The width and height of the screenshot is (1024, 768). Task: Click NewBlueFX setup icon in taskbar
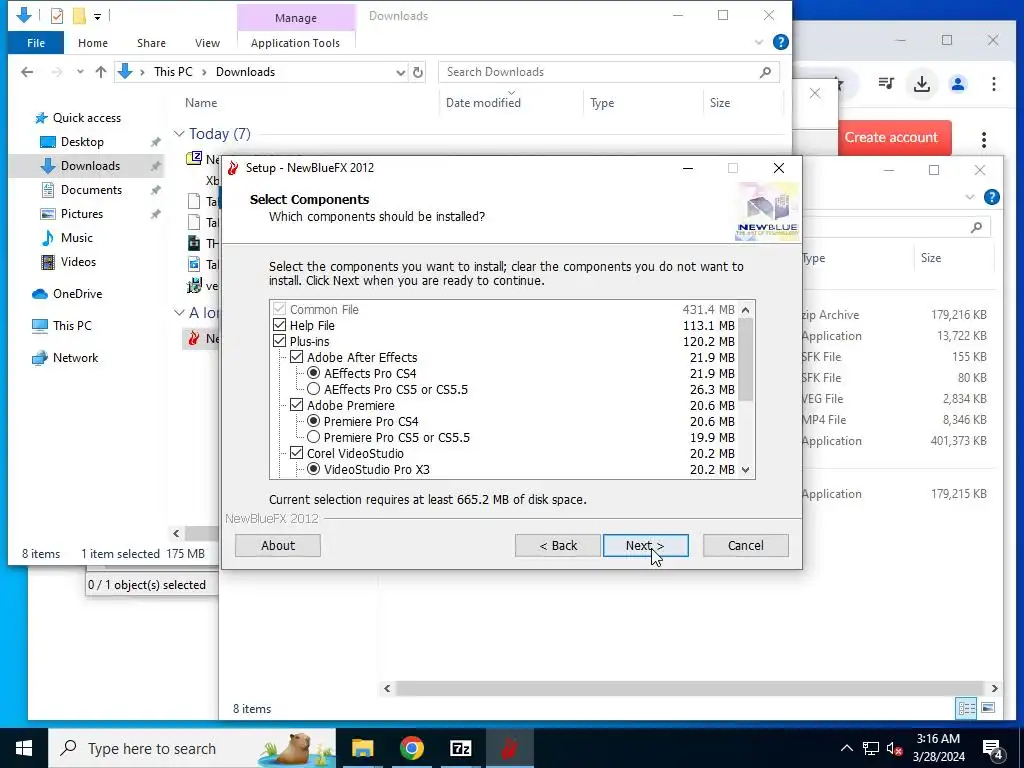pos(509,748)
